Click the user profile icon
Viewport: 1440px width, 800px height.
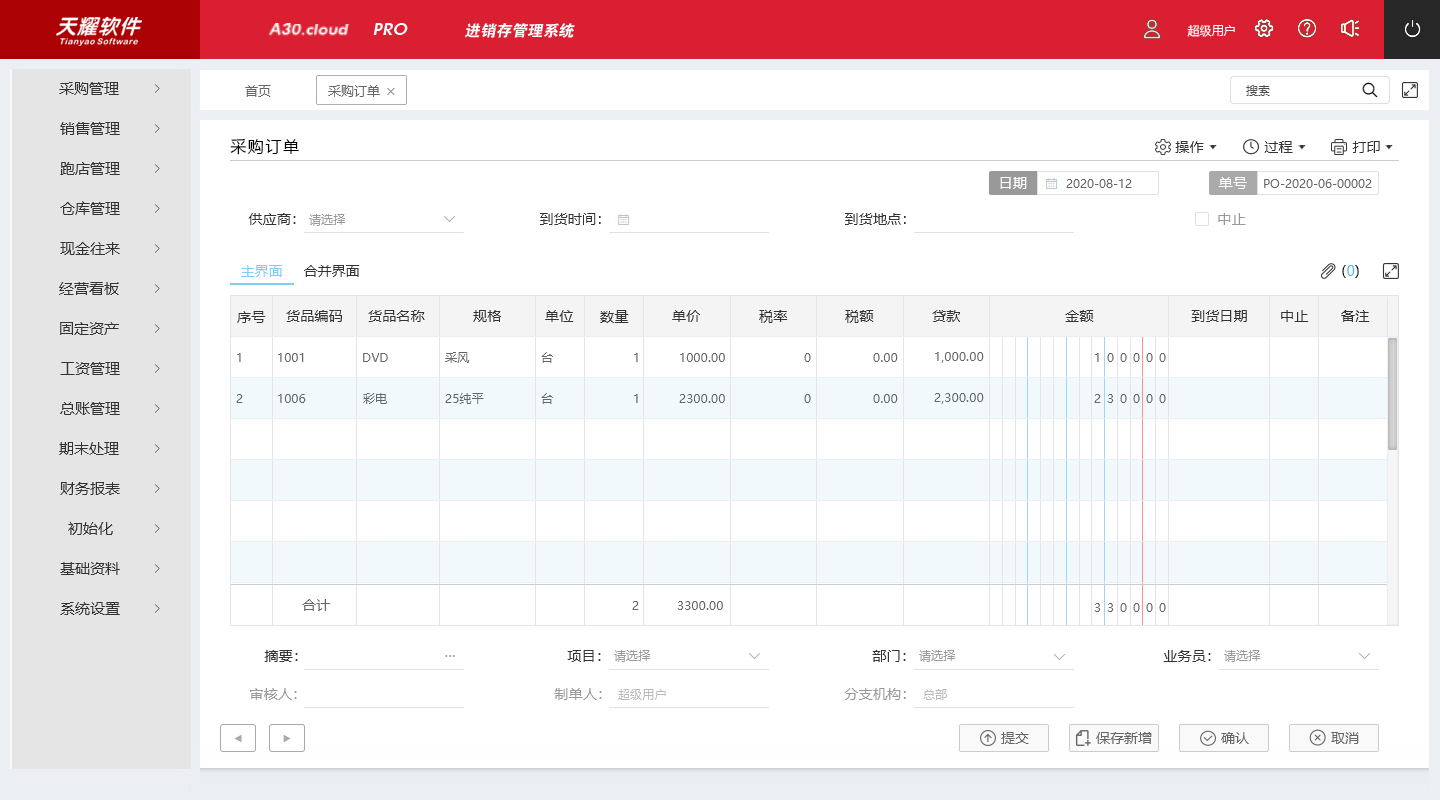click(1152, 29)
